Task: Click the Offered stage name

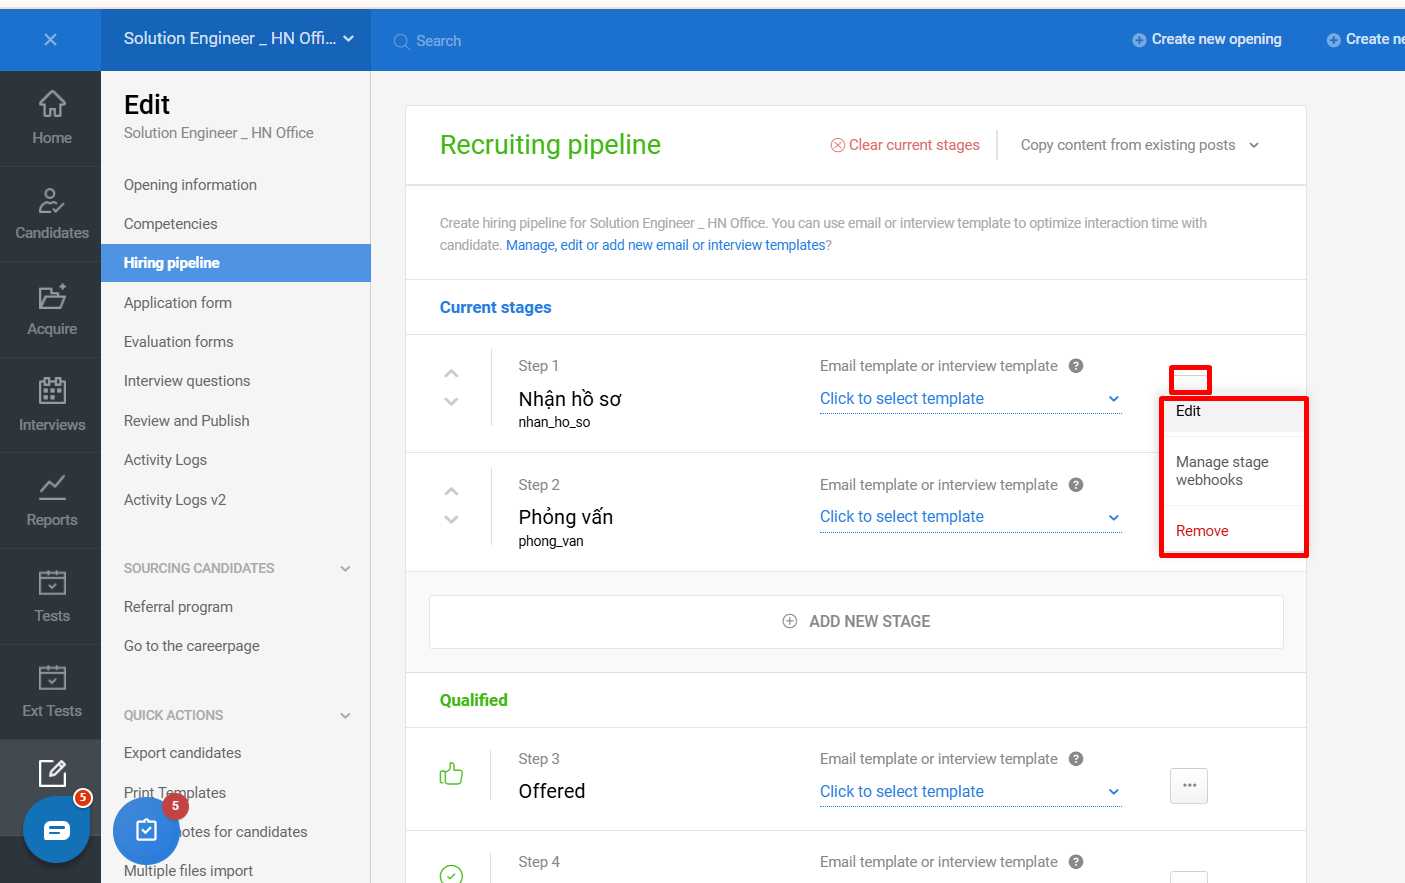Action: pyautogui.click(x=552, y=791)
